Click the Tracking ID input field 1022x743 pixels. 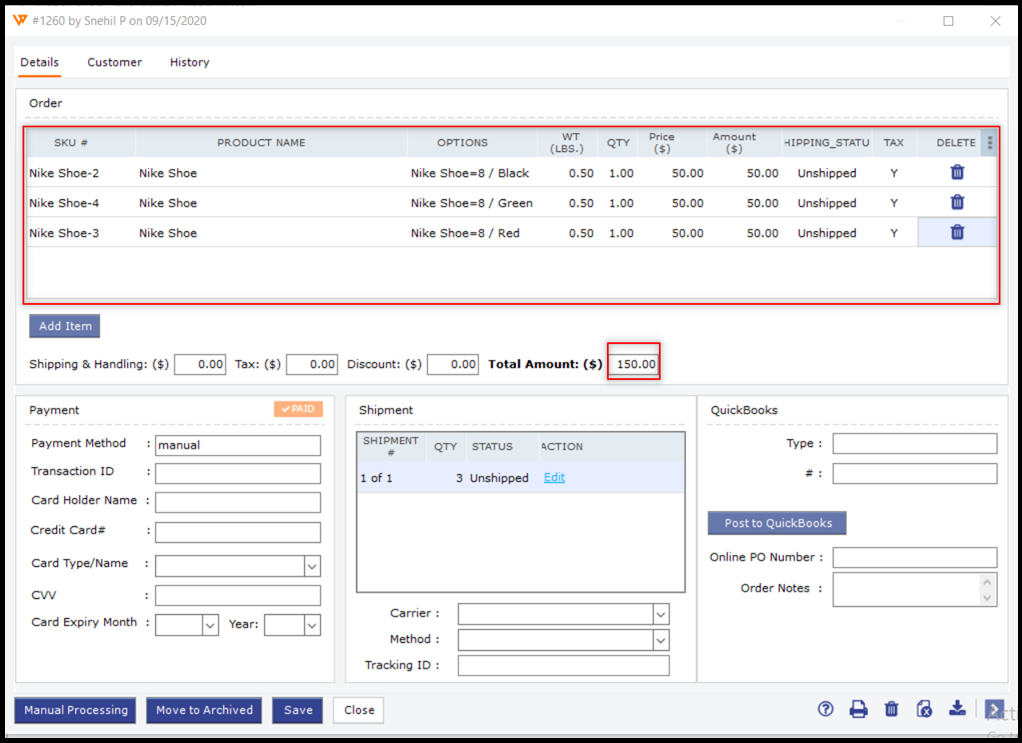pos(563,666)
